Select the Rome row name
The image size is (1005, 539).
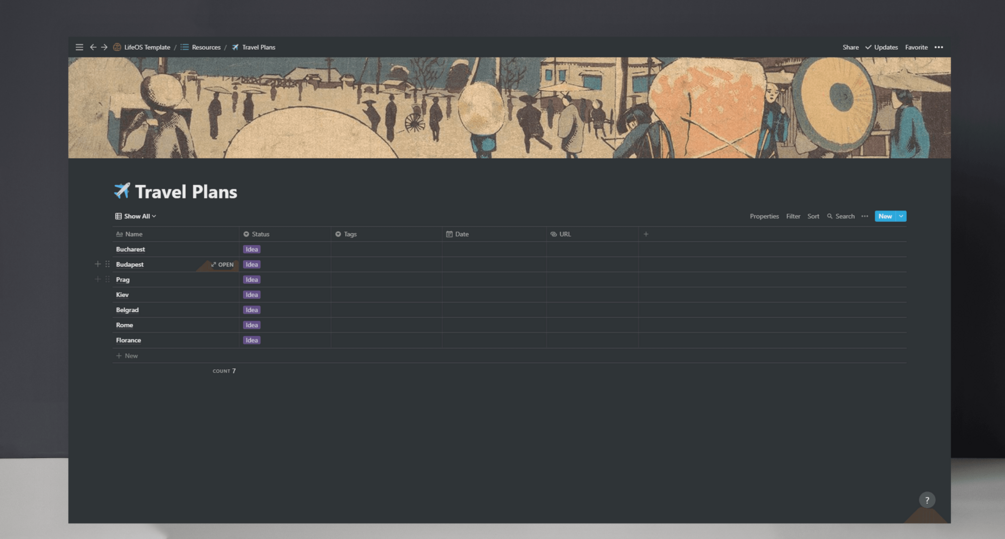[x=124, y=326]
